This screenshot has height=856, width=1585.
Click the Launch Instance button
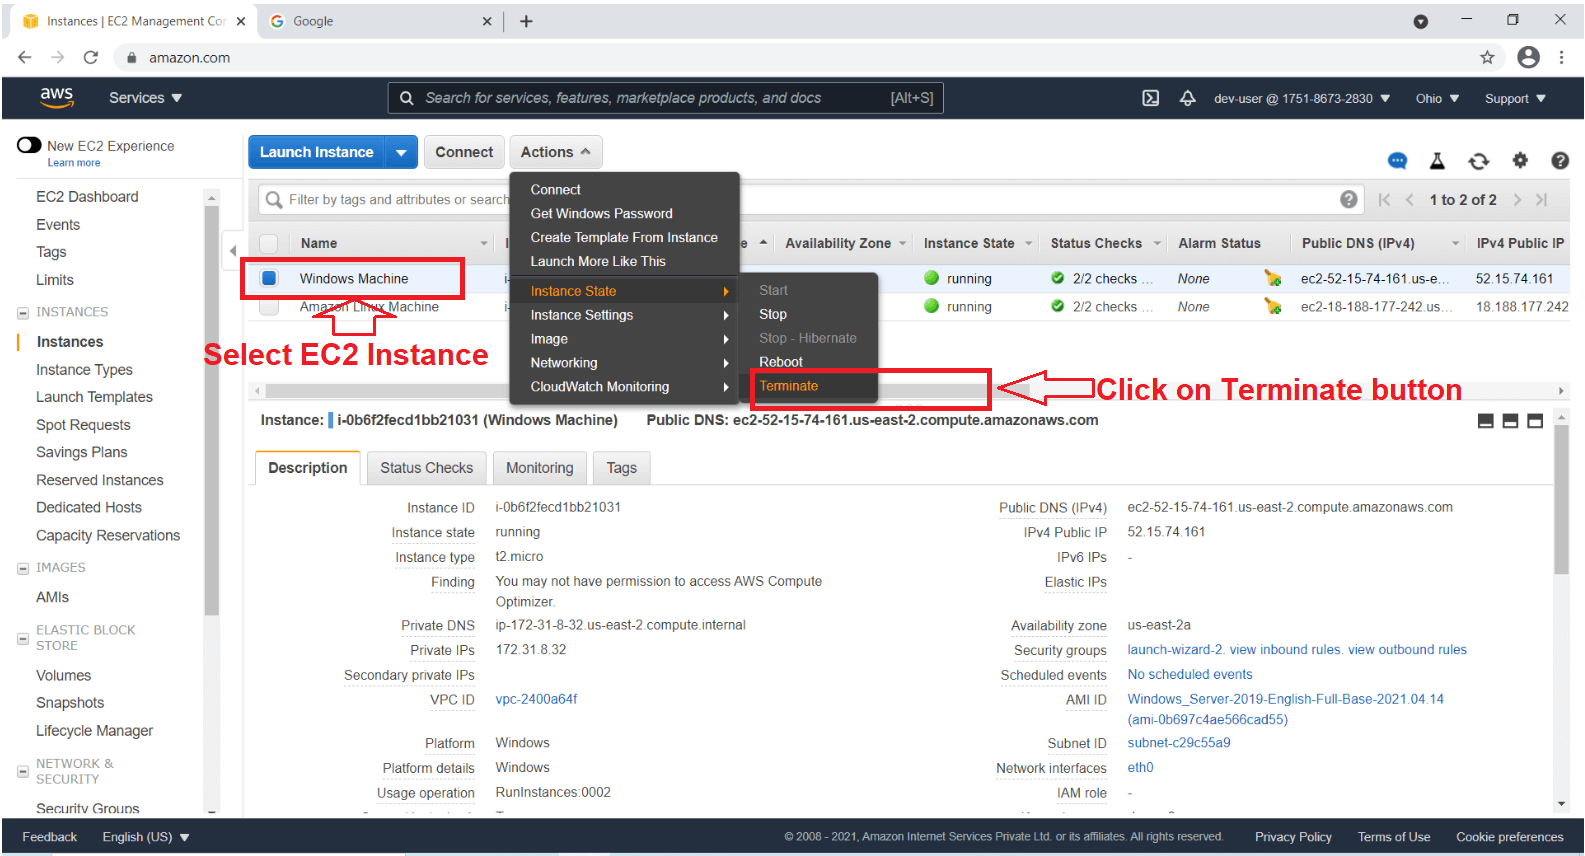click(x=316, y=152)
